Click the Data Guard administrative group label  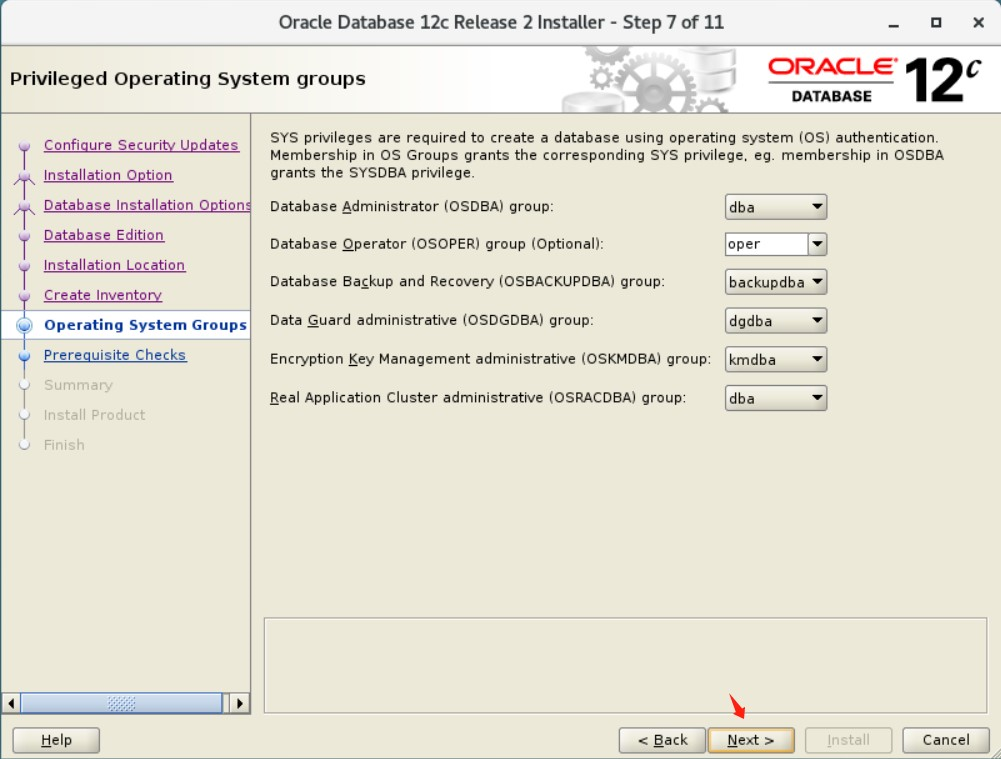[432, 320]
